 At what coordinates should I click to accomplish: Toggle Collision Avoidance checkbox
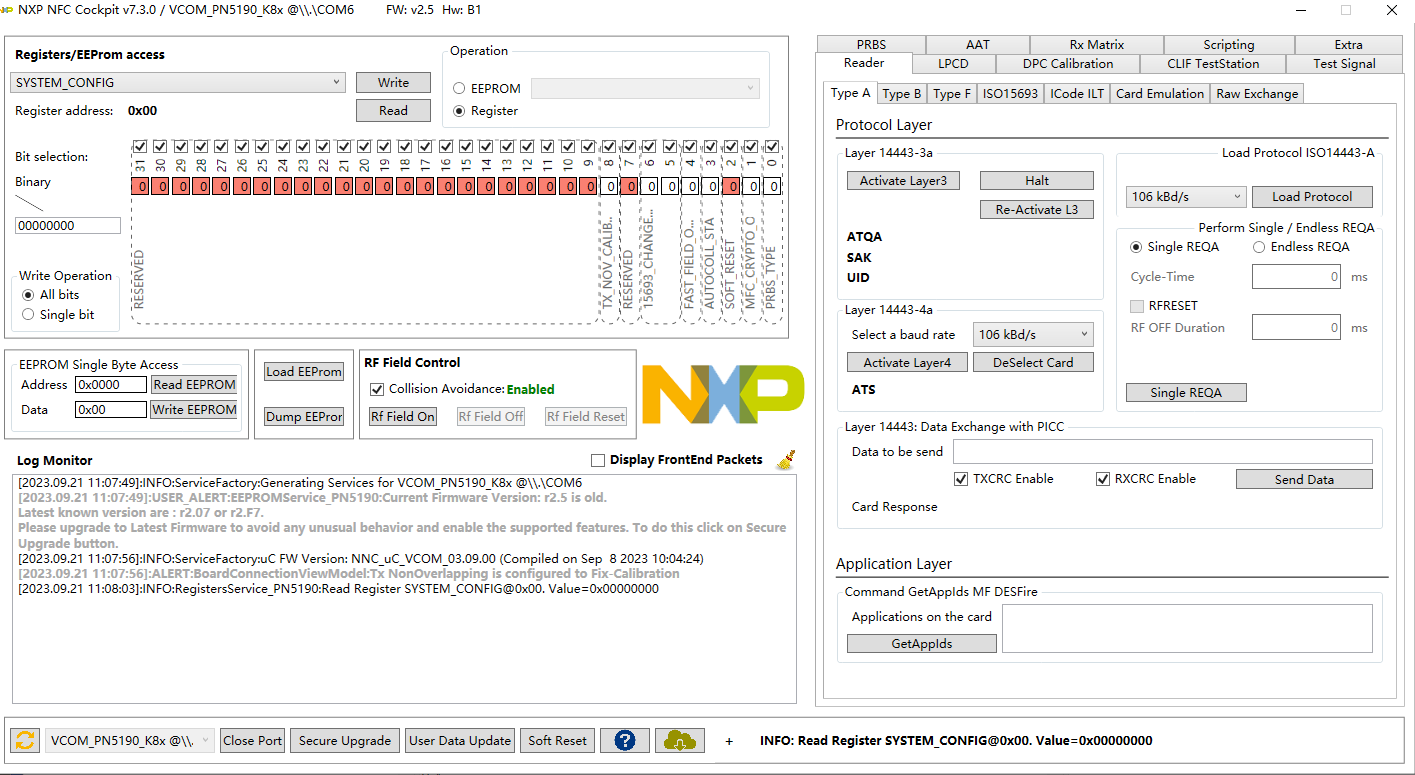[377, 389]
